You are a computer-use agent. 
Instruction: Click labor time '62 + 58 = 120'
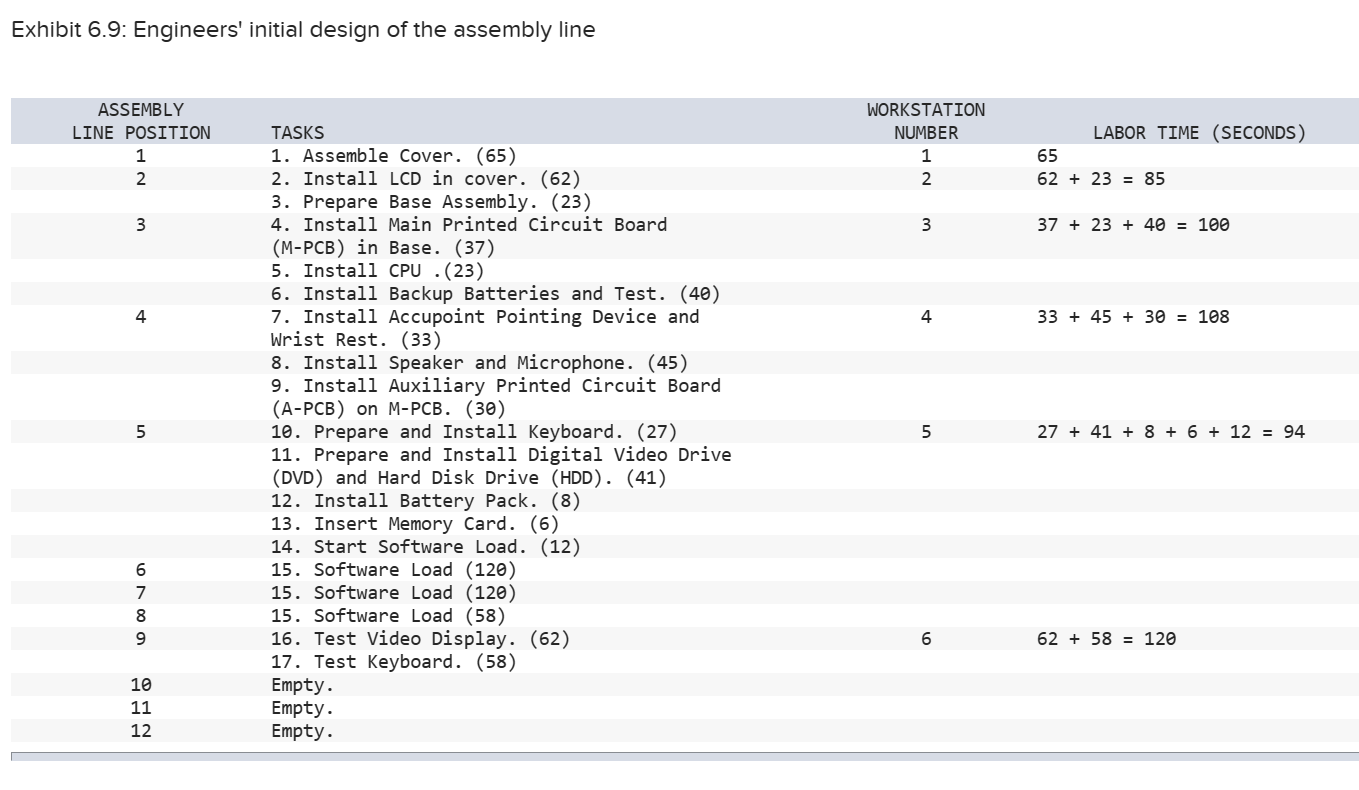(1106, 639)
